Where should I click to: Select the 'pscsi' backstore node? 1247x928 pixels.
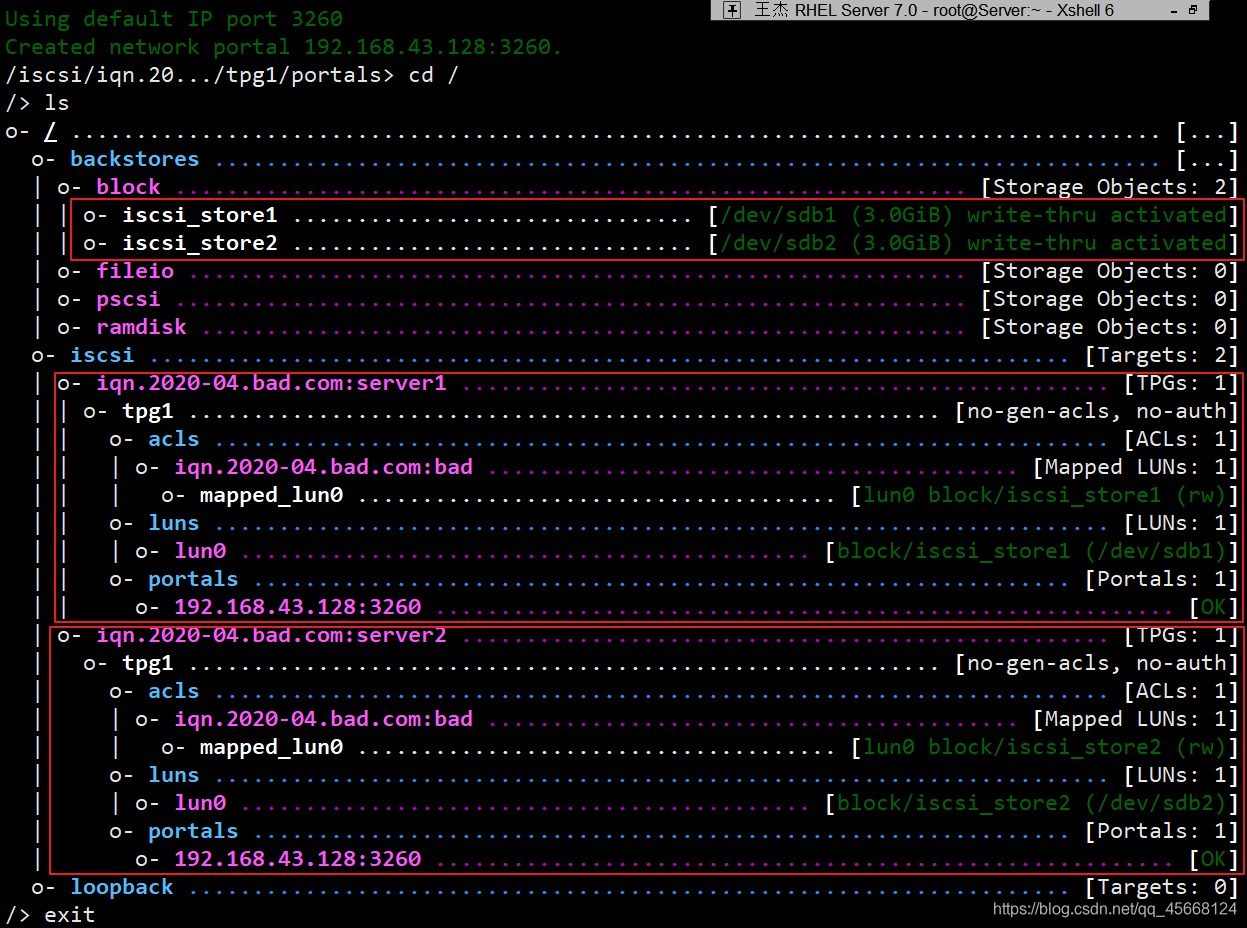[x=128, y=298]
